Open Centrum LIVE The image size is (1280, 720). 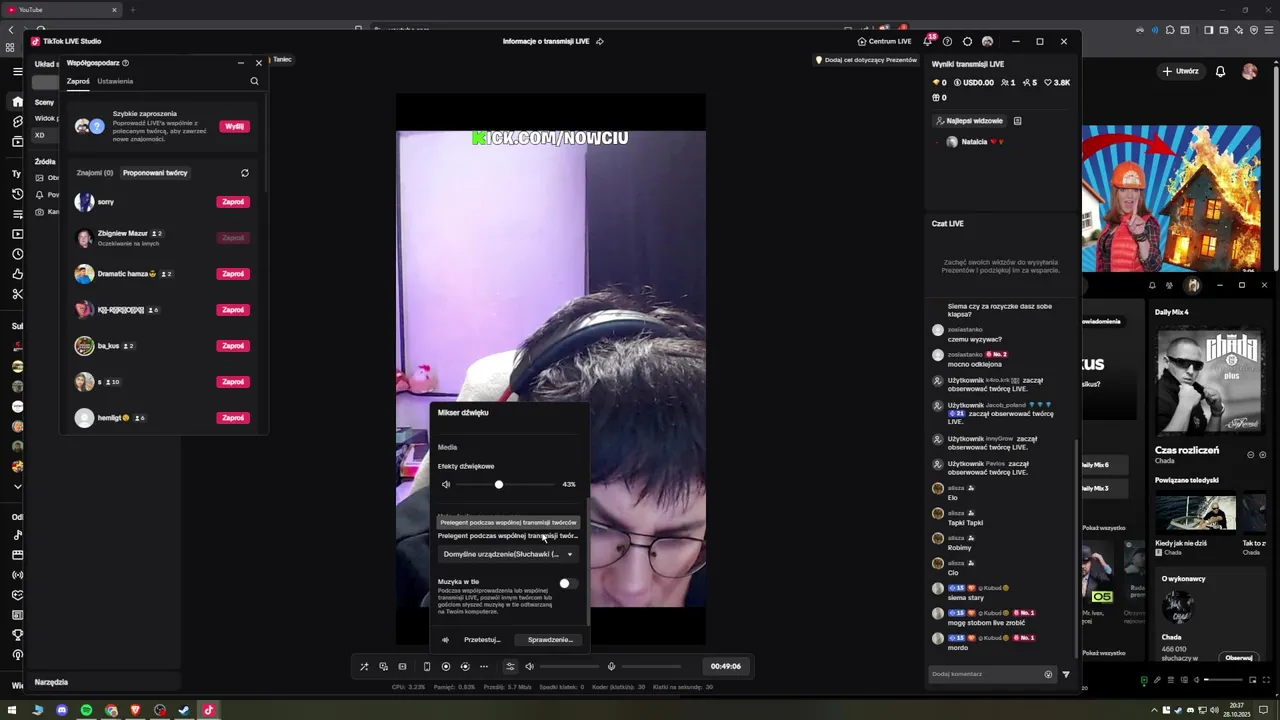884,41
